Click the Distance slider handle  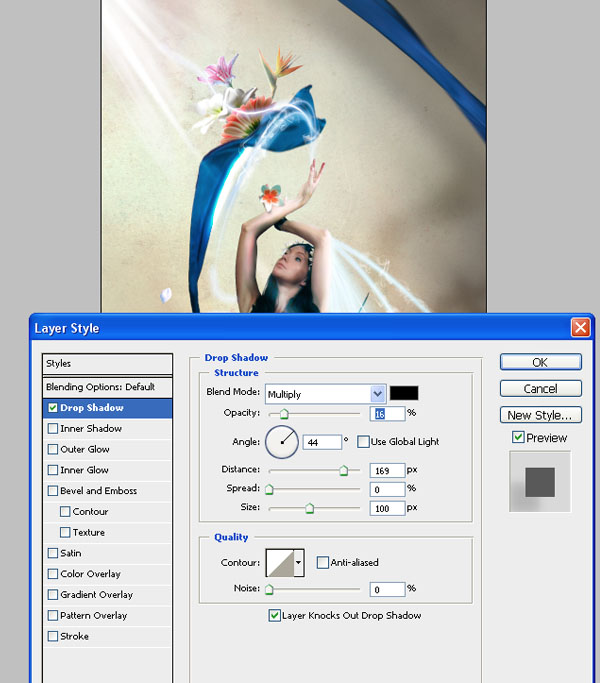(343, 470)
